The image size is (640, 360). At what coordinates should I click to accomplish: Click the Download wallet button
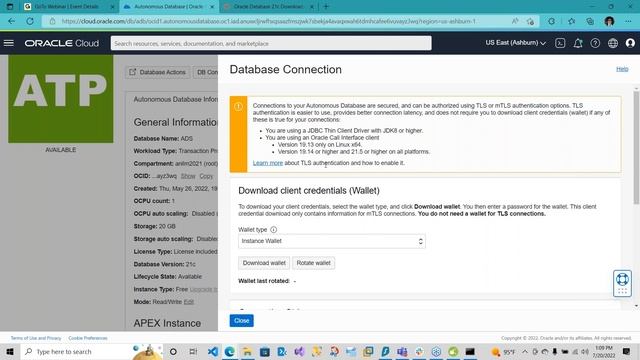click(x=264, y=263)
